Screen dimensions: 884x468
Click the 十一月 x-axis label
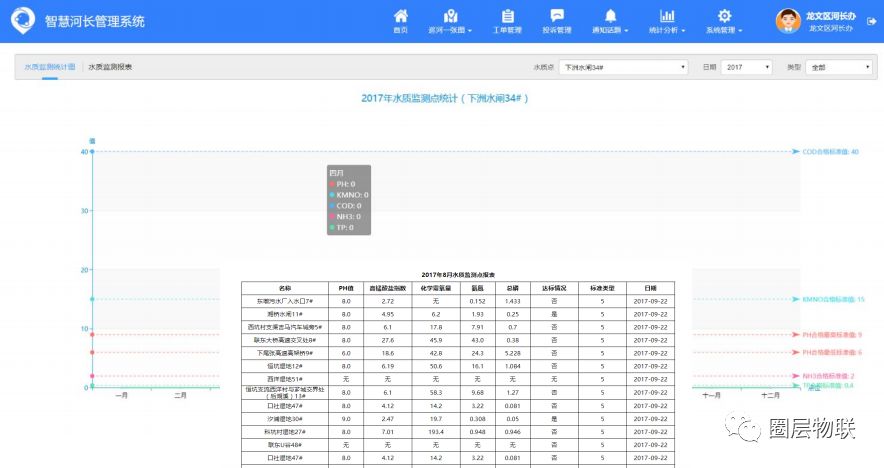(711, 395)
